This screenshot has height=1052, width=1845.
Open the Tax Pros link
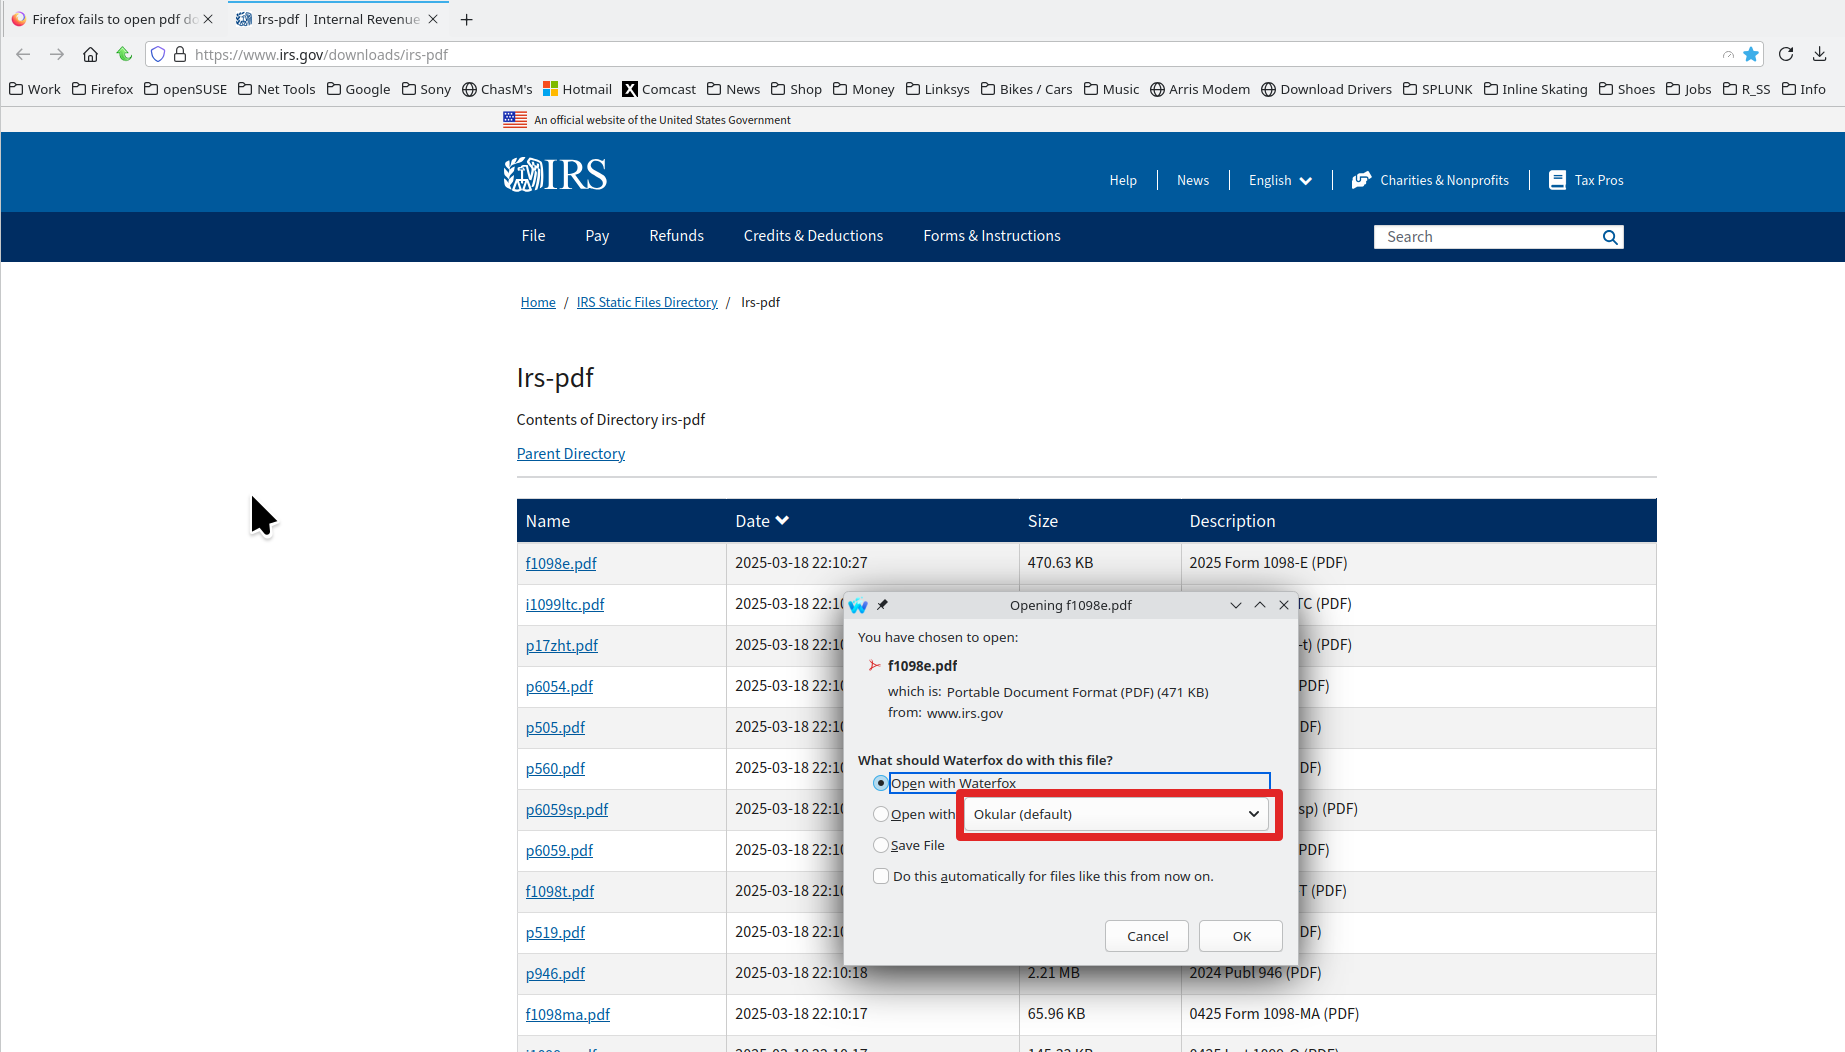[1586, 180]
